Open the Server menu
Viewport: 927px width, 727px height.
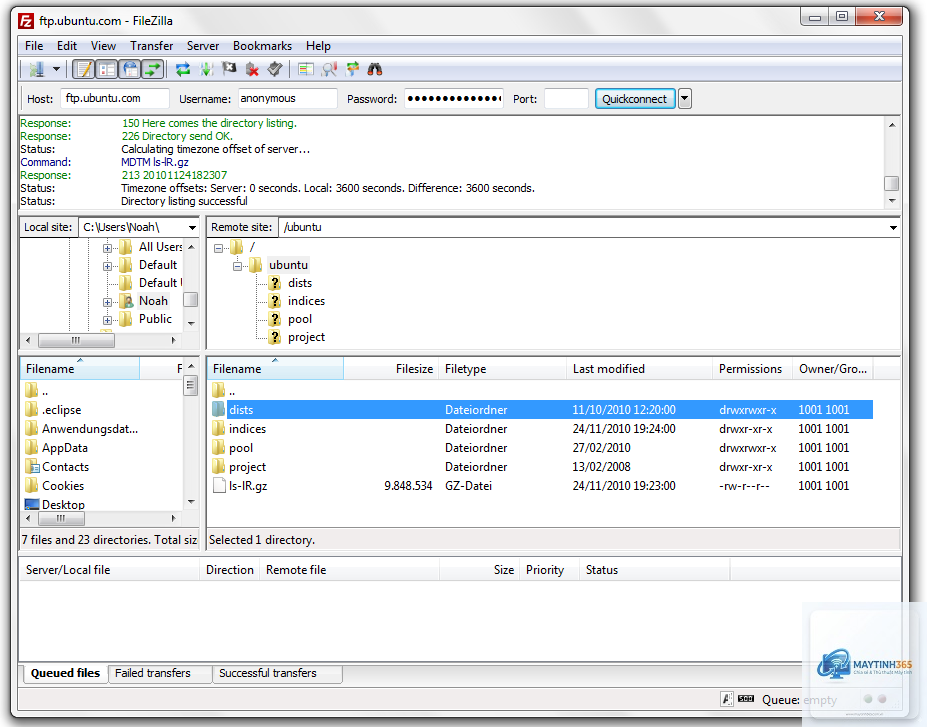203,46
